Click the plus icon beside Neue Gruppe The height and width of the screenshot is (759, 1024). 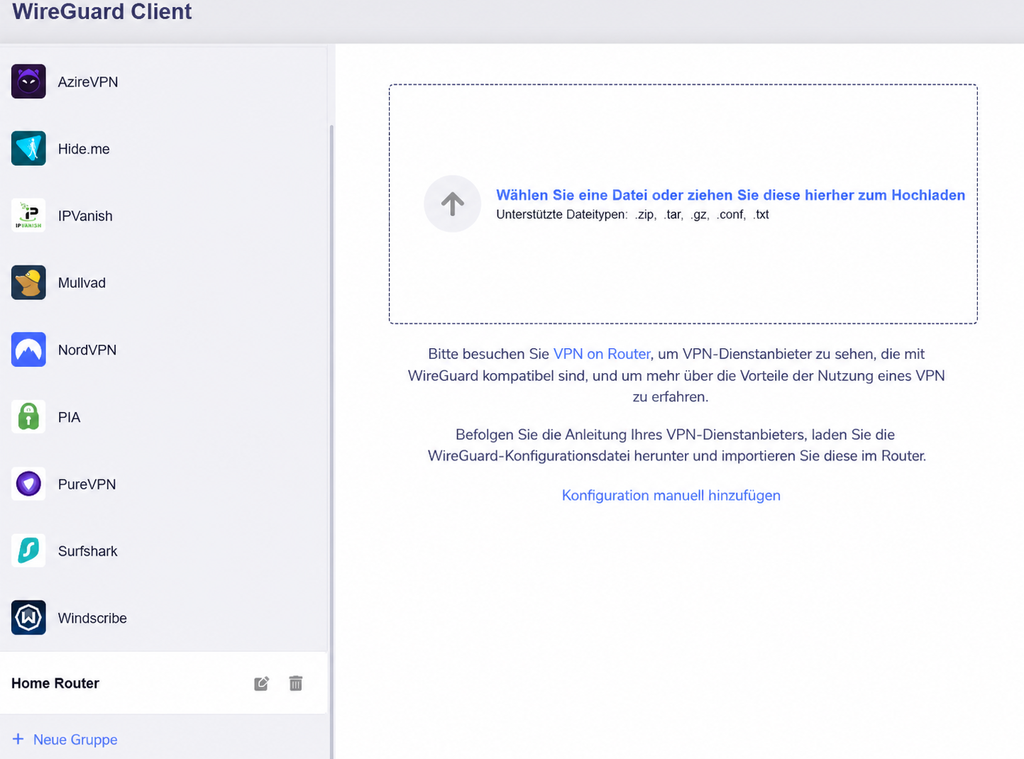pos(18,739)
